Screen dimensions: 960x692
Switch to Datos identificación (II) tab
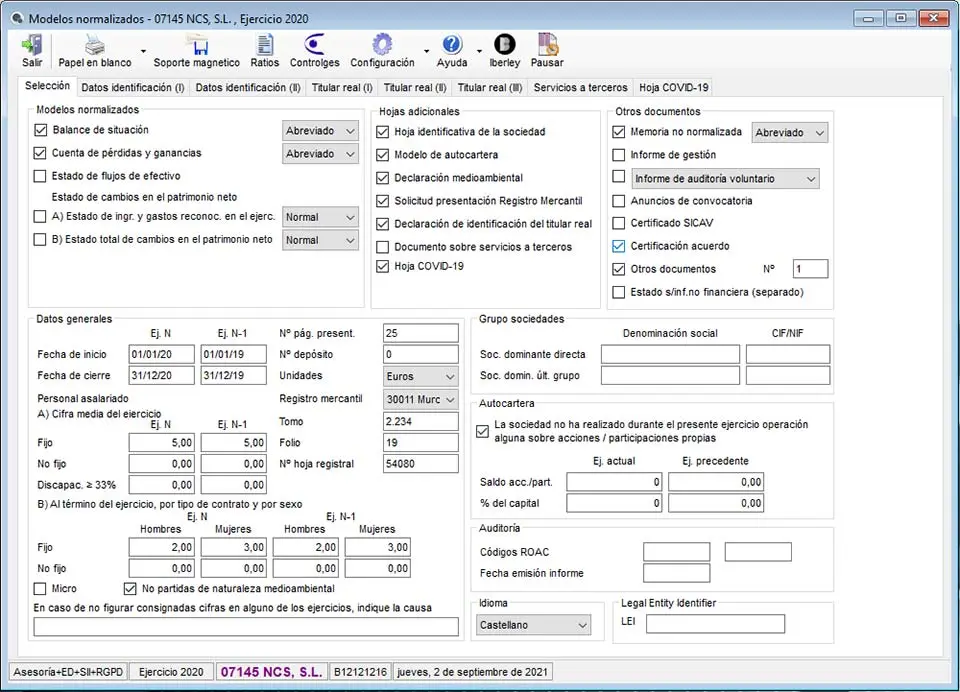pos(248,88)
